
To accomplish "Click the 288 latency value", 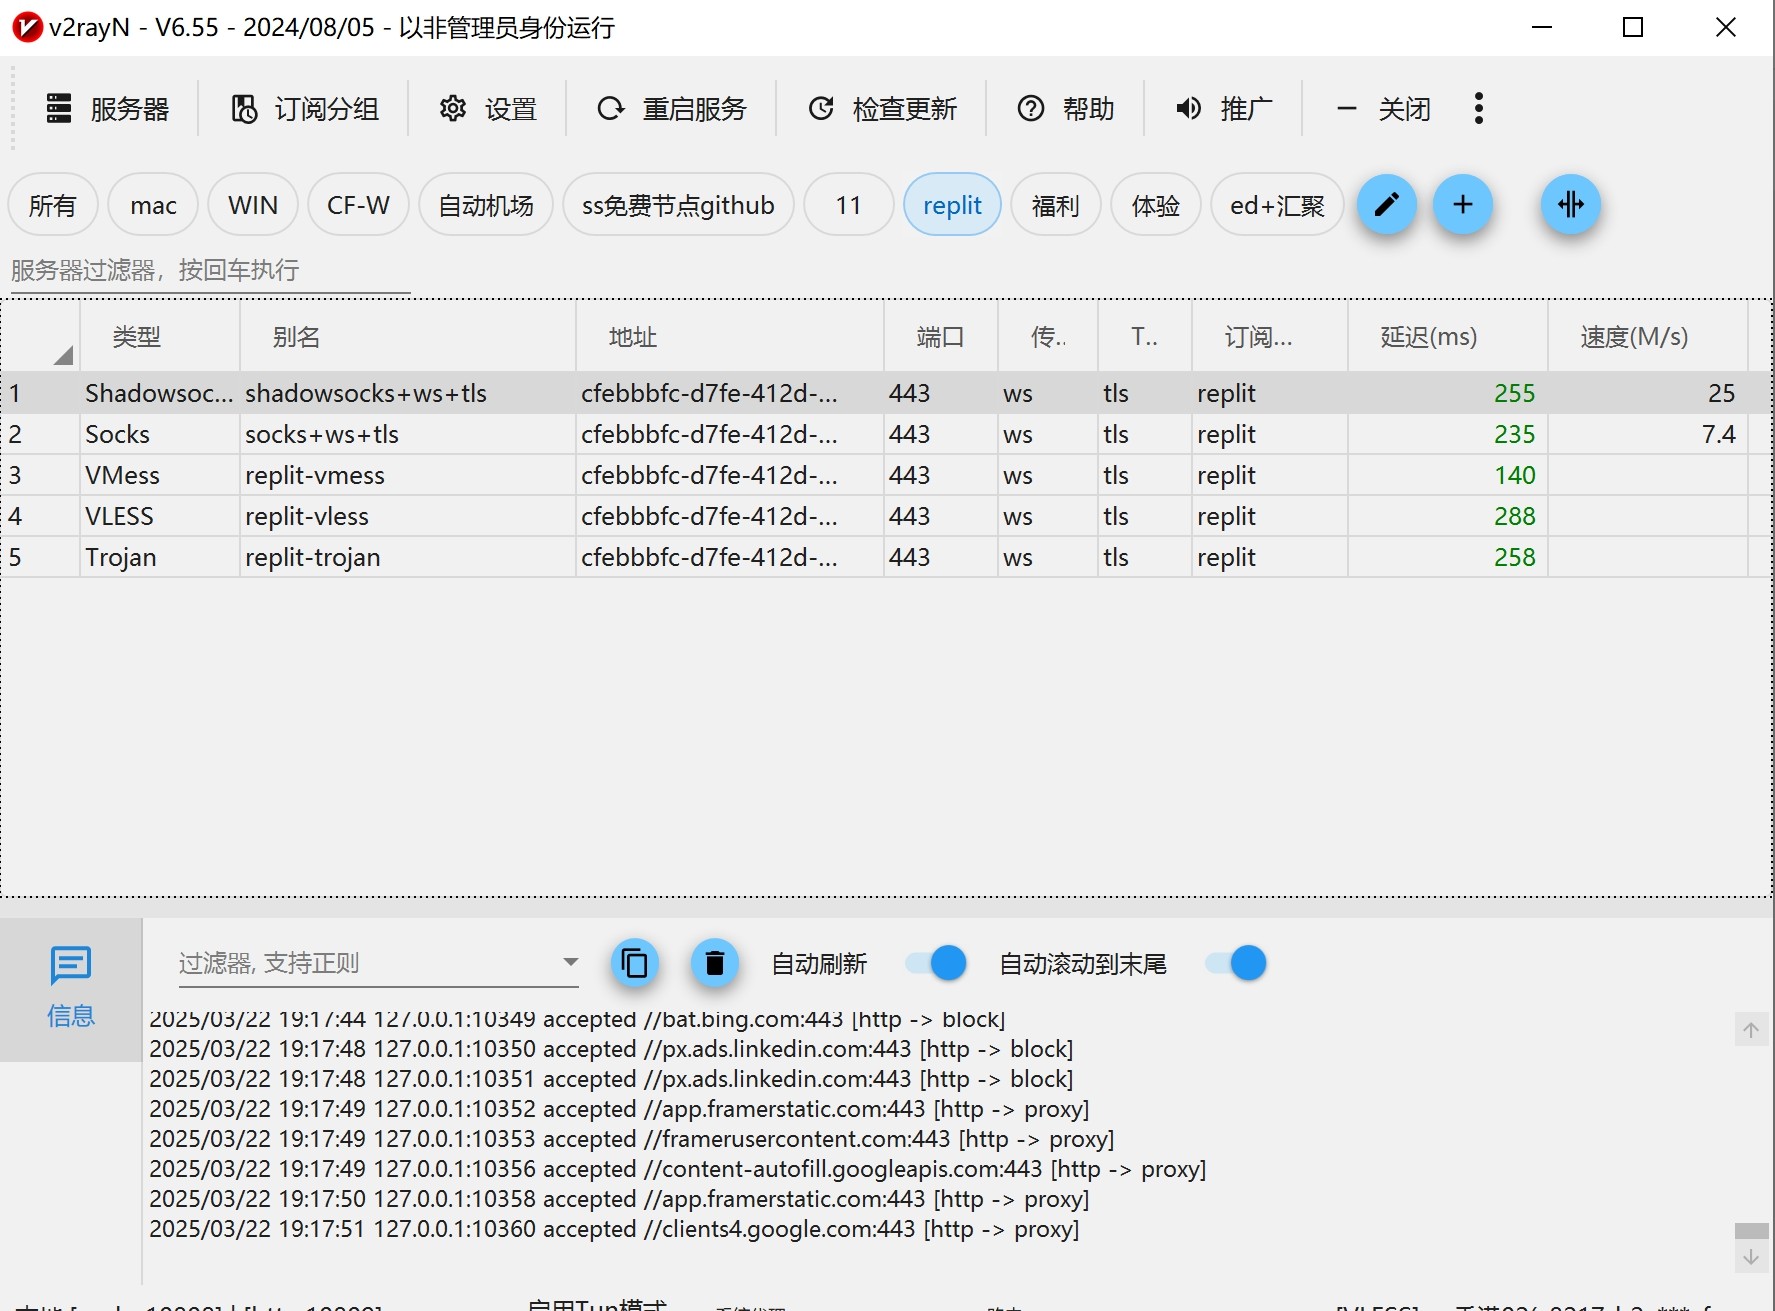I will click(x=1514, y=516).
